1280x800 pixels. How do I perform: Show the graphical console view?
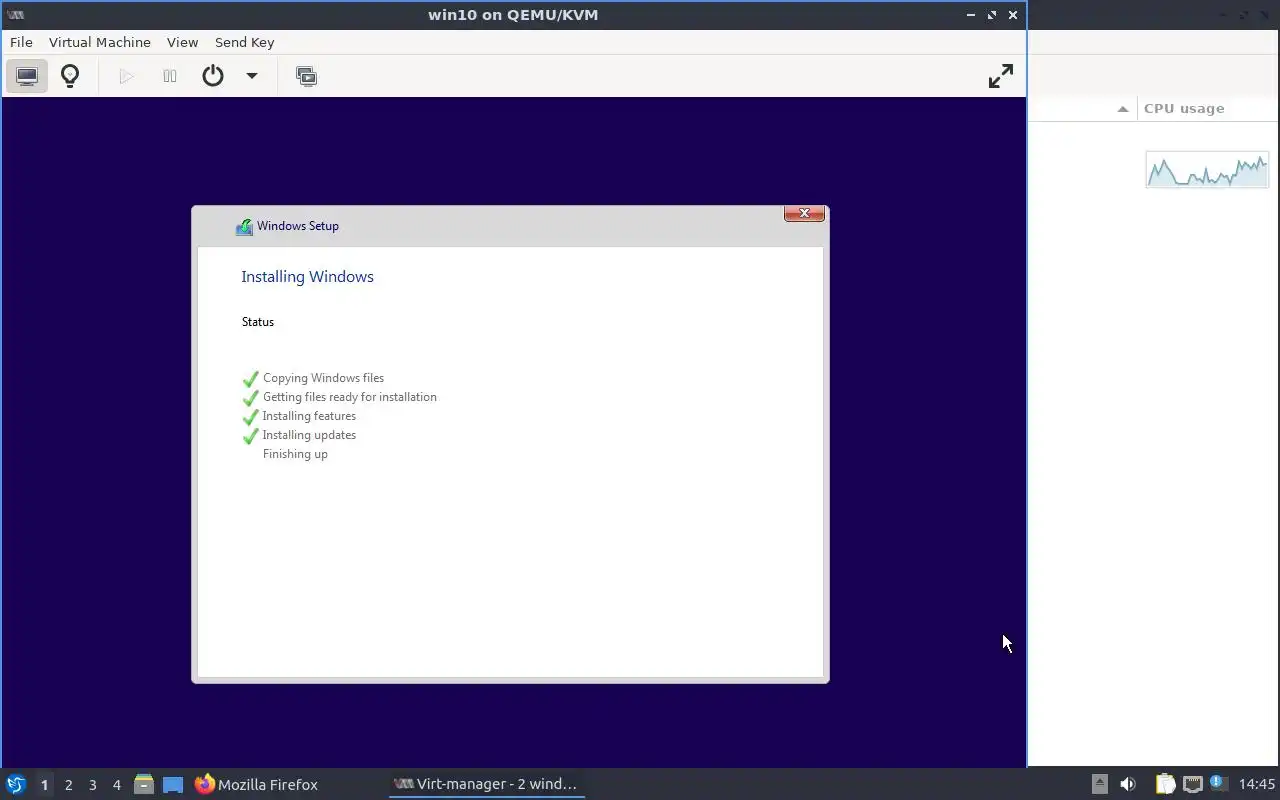click(x=27, y=76)
